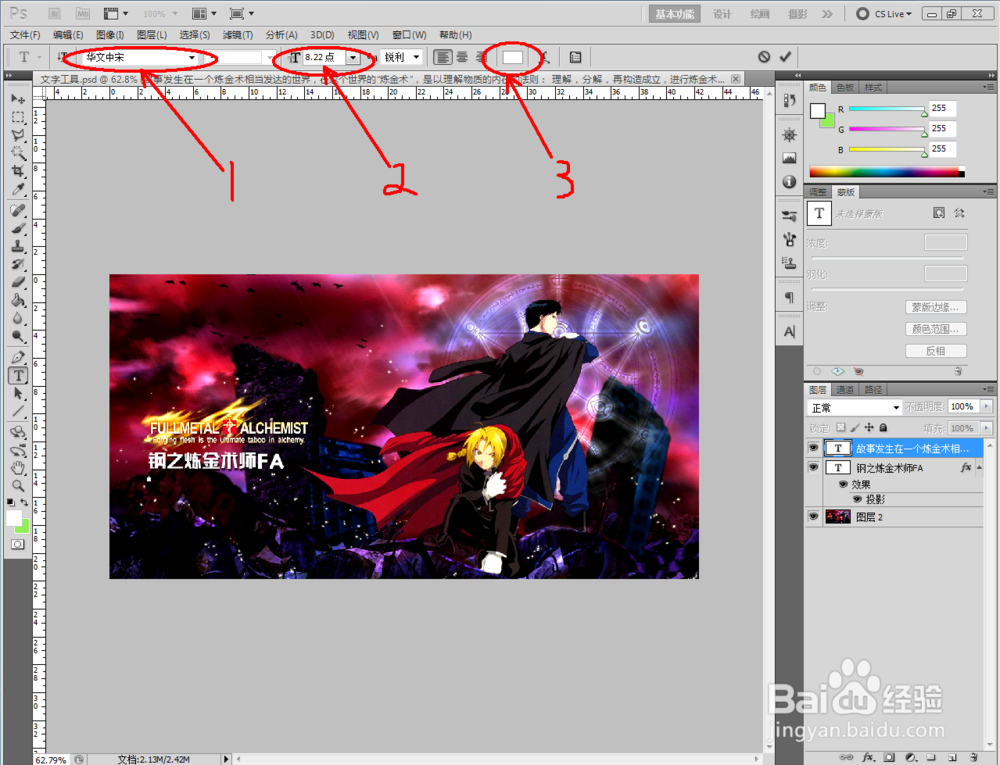This screenshot has width=1000, height=765.
Task: Hide the 故事发生在 text layer
Action: point(813,448)
